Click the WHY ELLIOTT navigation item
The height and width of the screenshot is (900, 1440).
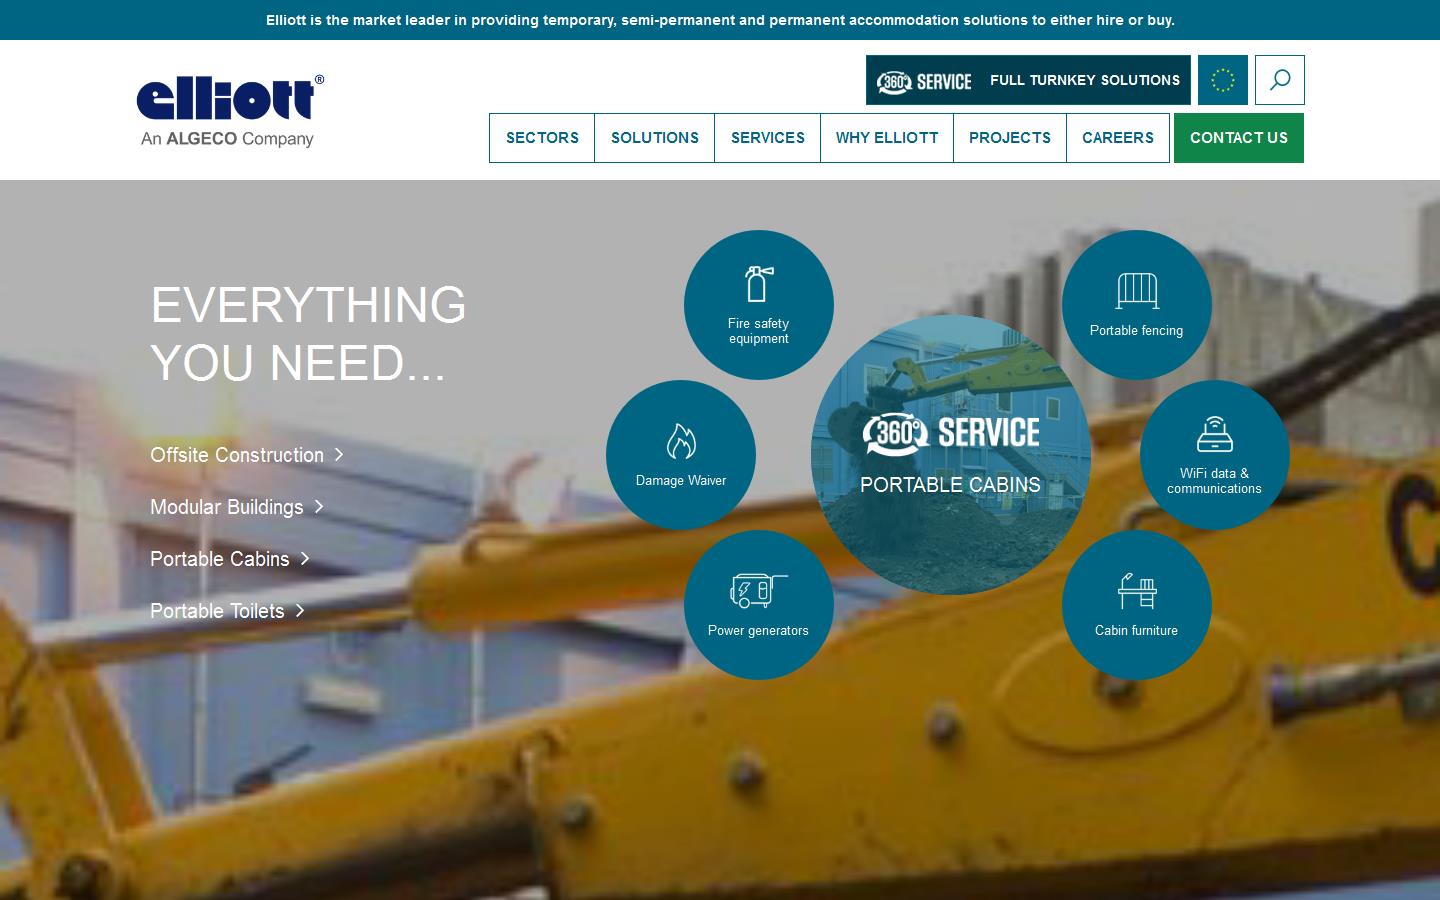[887, 138]
